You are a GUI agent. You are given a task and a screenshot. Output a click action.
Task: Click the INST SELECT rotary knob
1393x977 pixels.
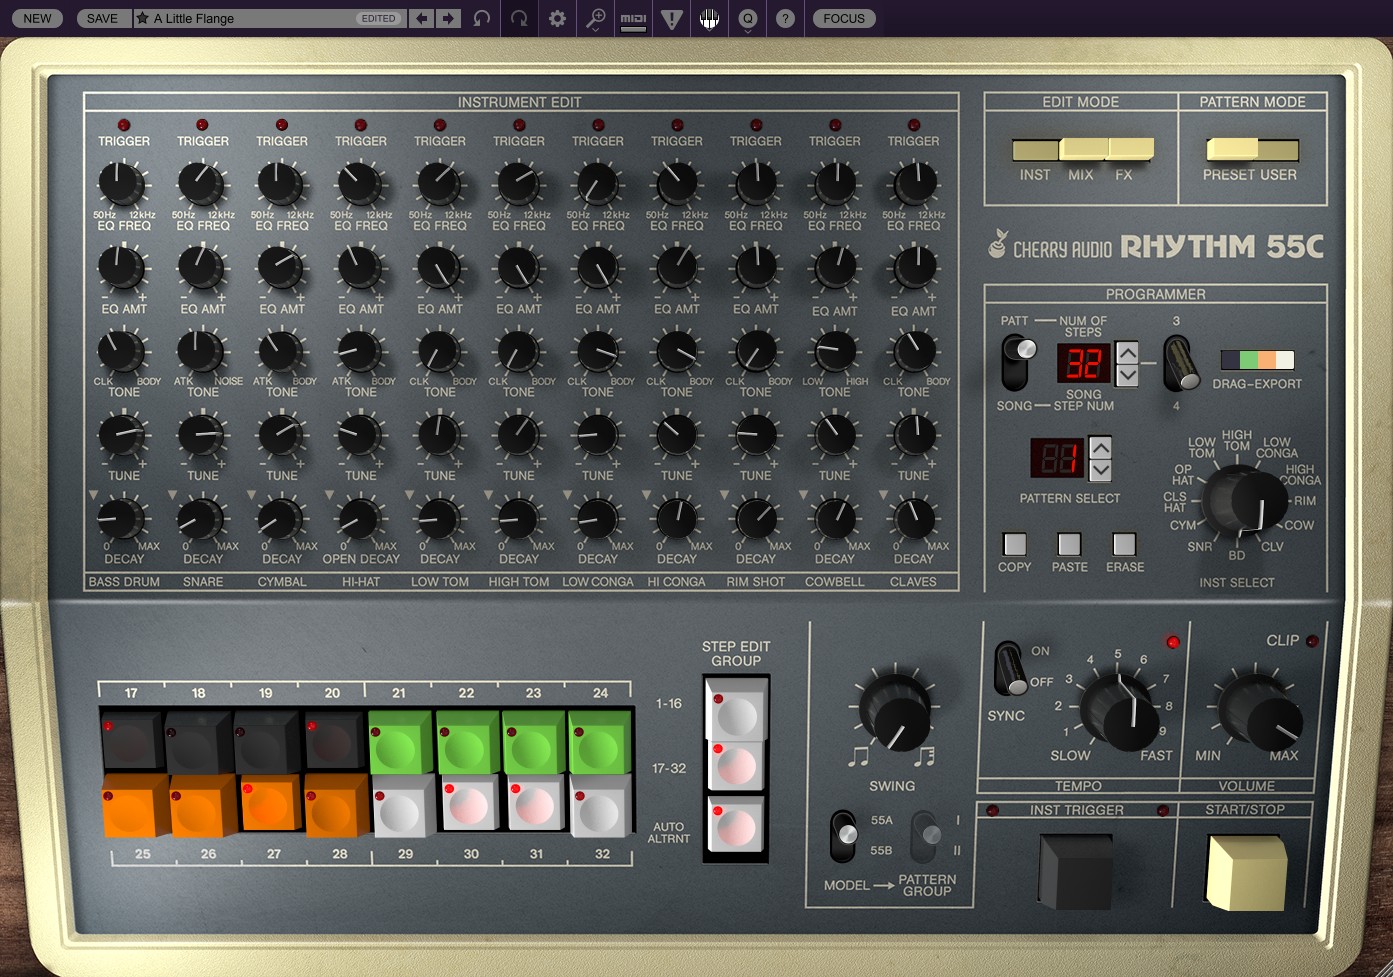tap(1245, 500)
